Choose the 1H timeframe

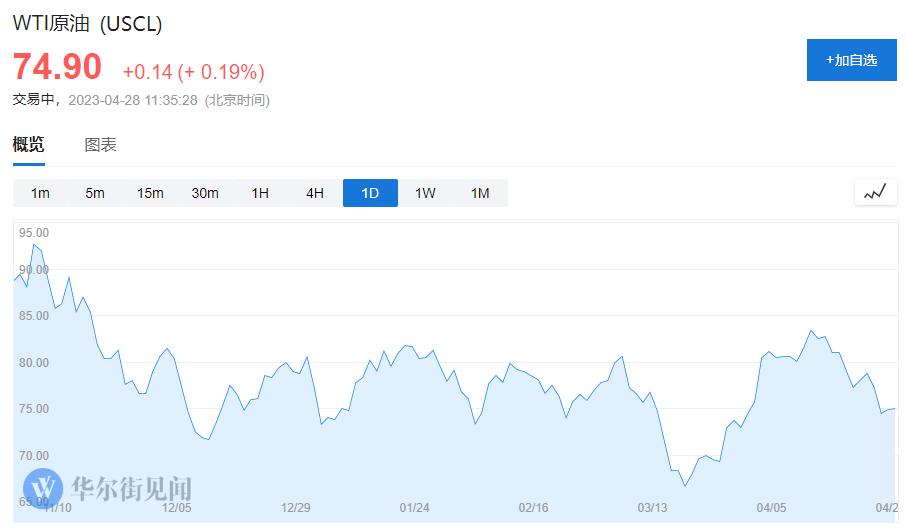pos(260,193)
